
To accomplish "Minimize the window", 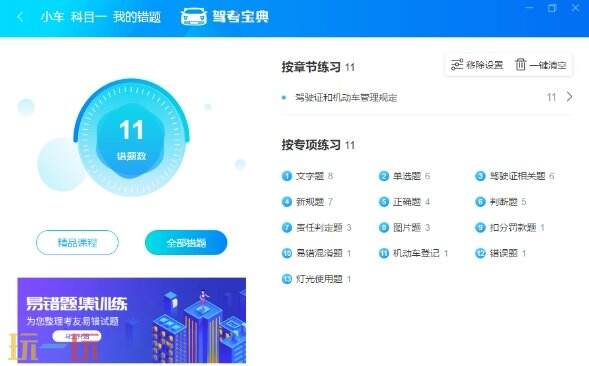I will [529, 8].
